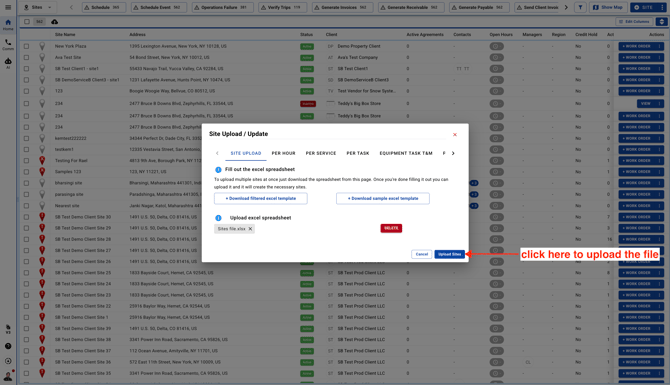
Task: Switch to the Site Upload tab
Action: (246, 153)
